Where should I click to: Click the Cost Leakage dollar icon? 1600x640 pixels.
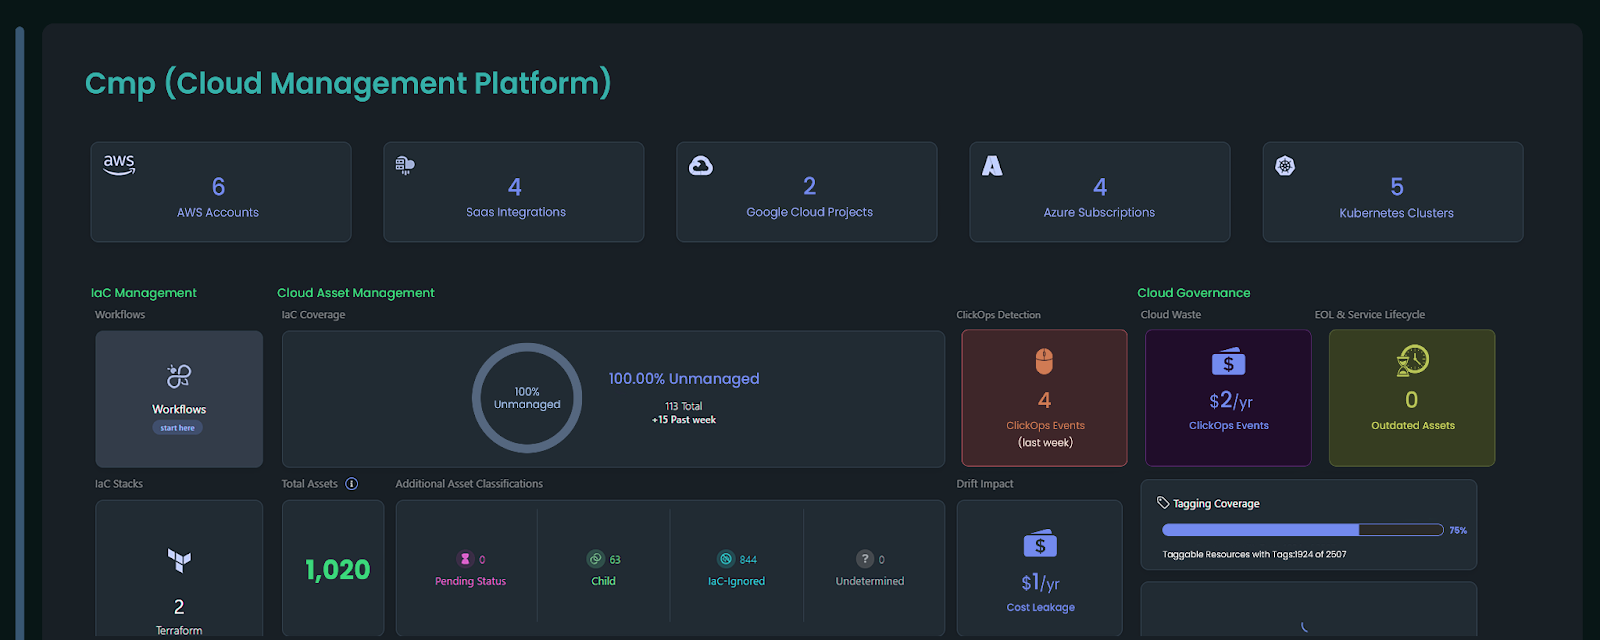pyautogui.click(x=1040, y=544)
